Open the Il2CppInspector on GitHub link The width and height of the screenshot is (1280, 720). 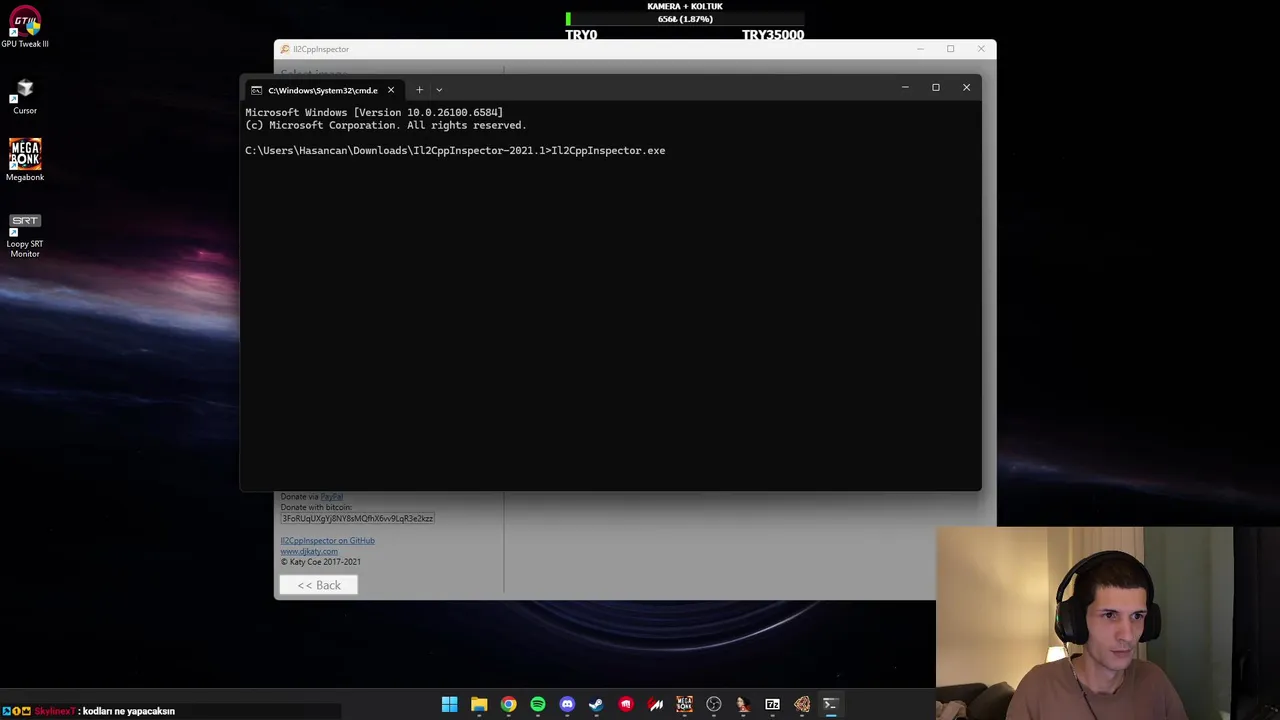(x=327, y=540)
